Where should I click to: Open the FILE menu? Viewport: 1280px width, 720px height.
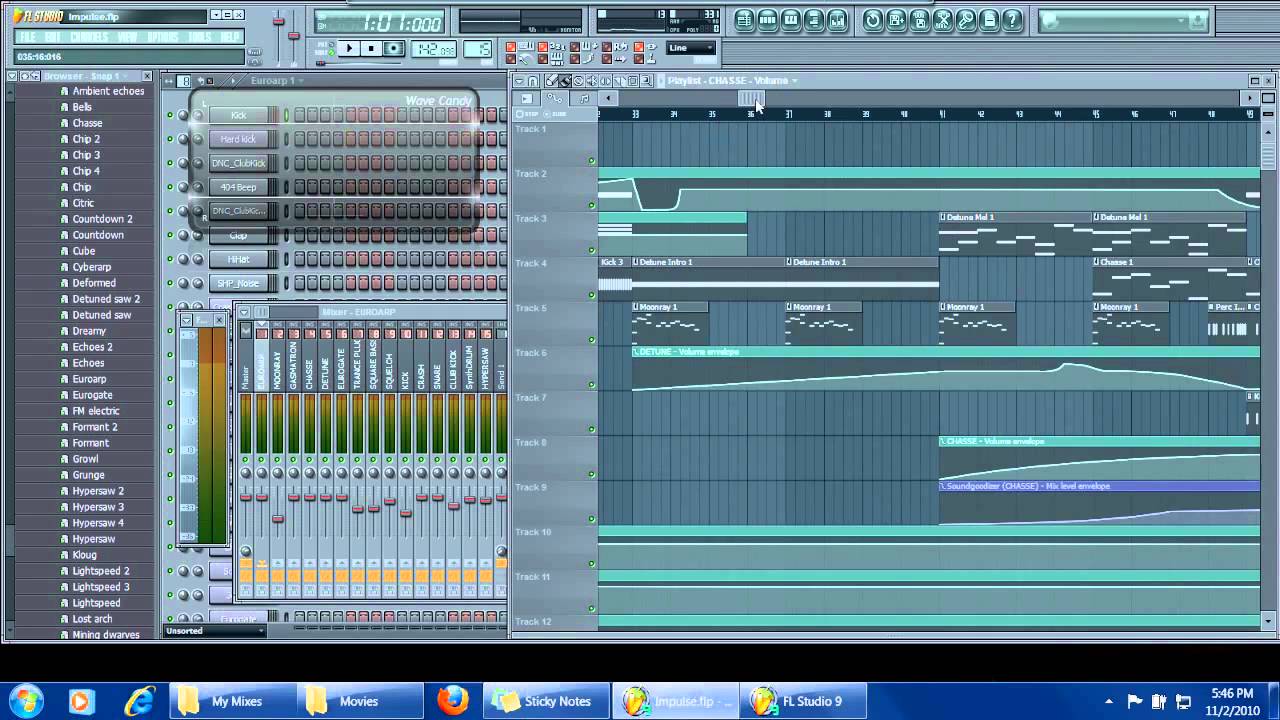coord(27,37)
